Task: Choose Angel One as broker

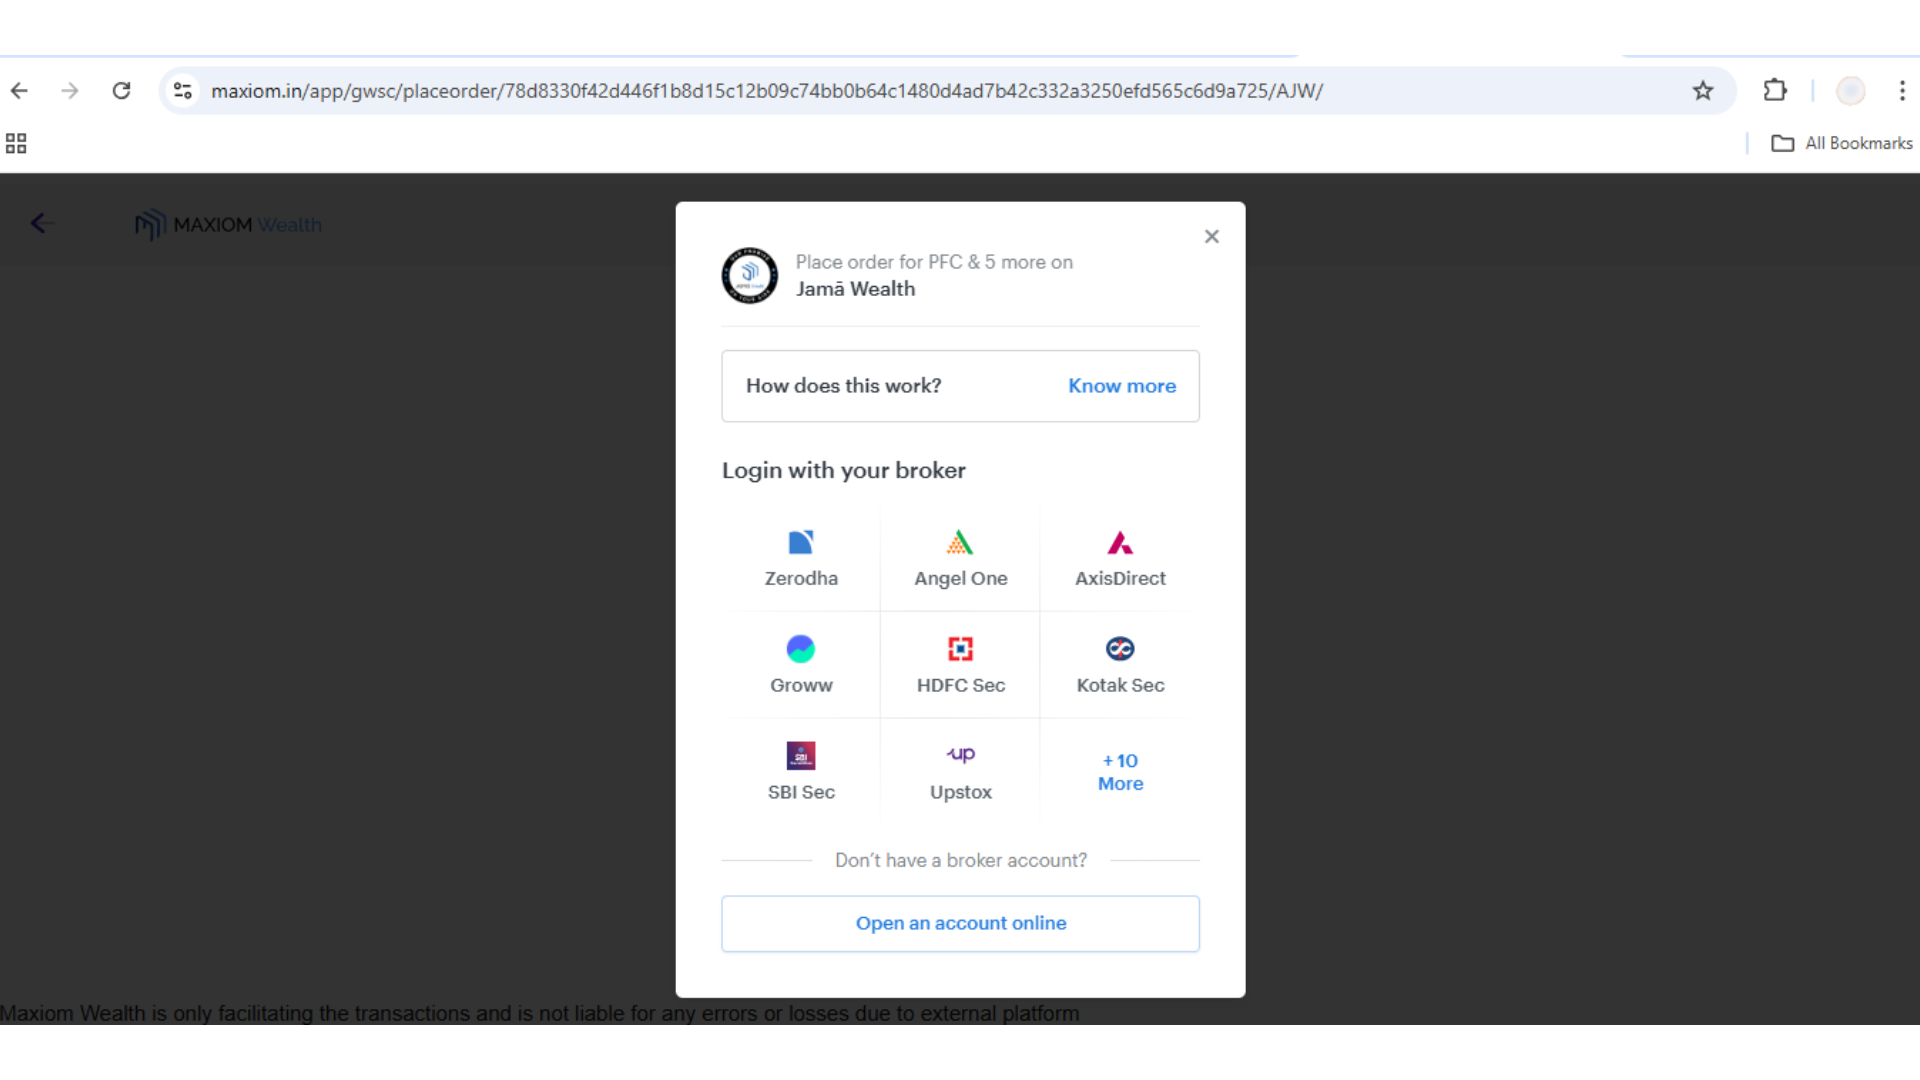Action: click(x=960, y=543)
